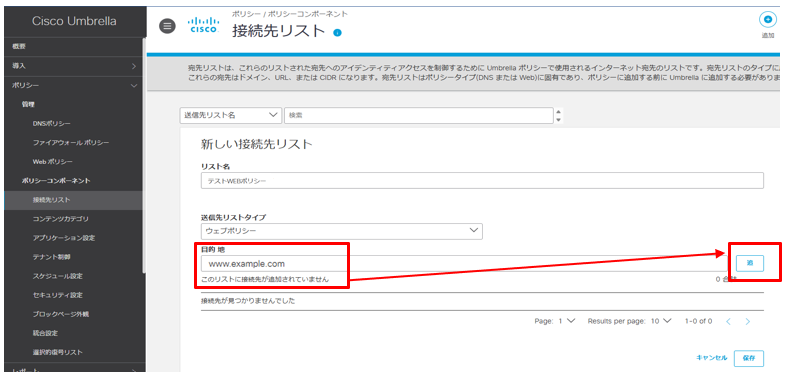Collapse the ポリシー sidebar section
Image resolution: width=788 pixels, height=372 pixels.
click(x=73, y=85)
